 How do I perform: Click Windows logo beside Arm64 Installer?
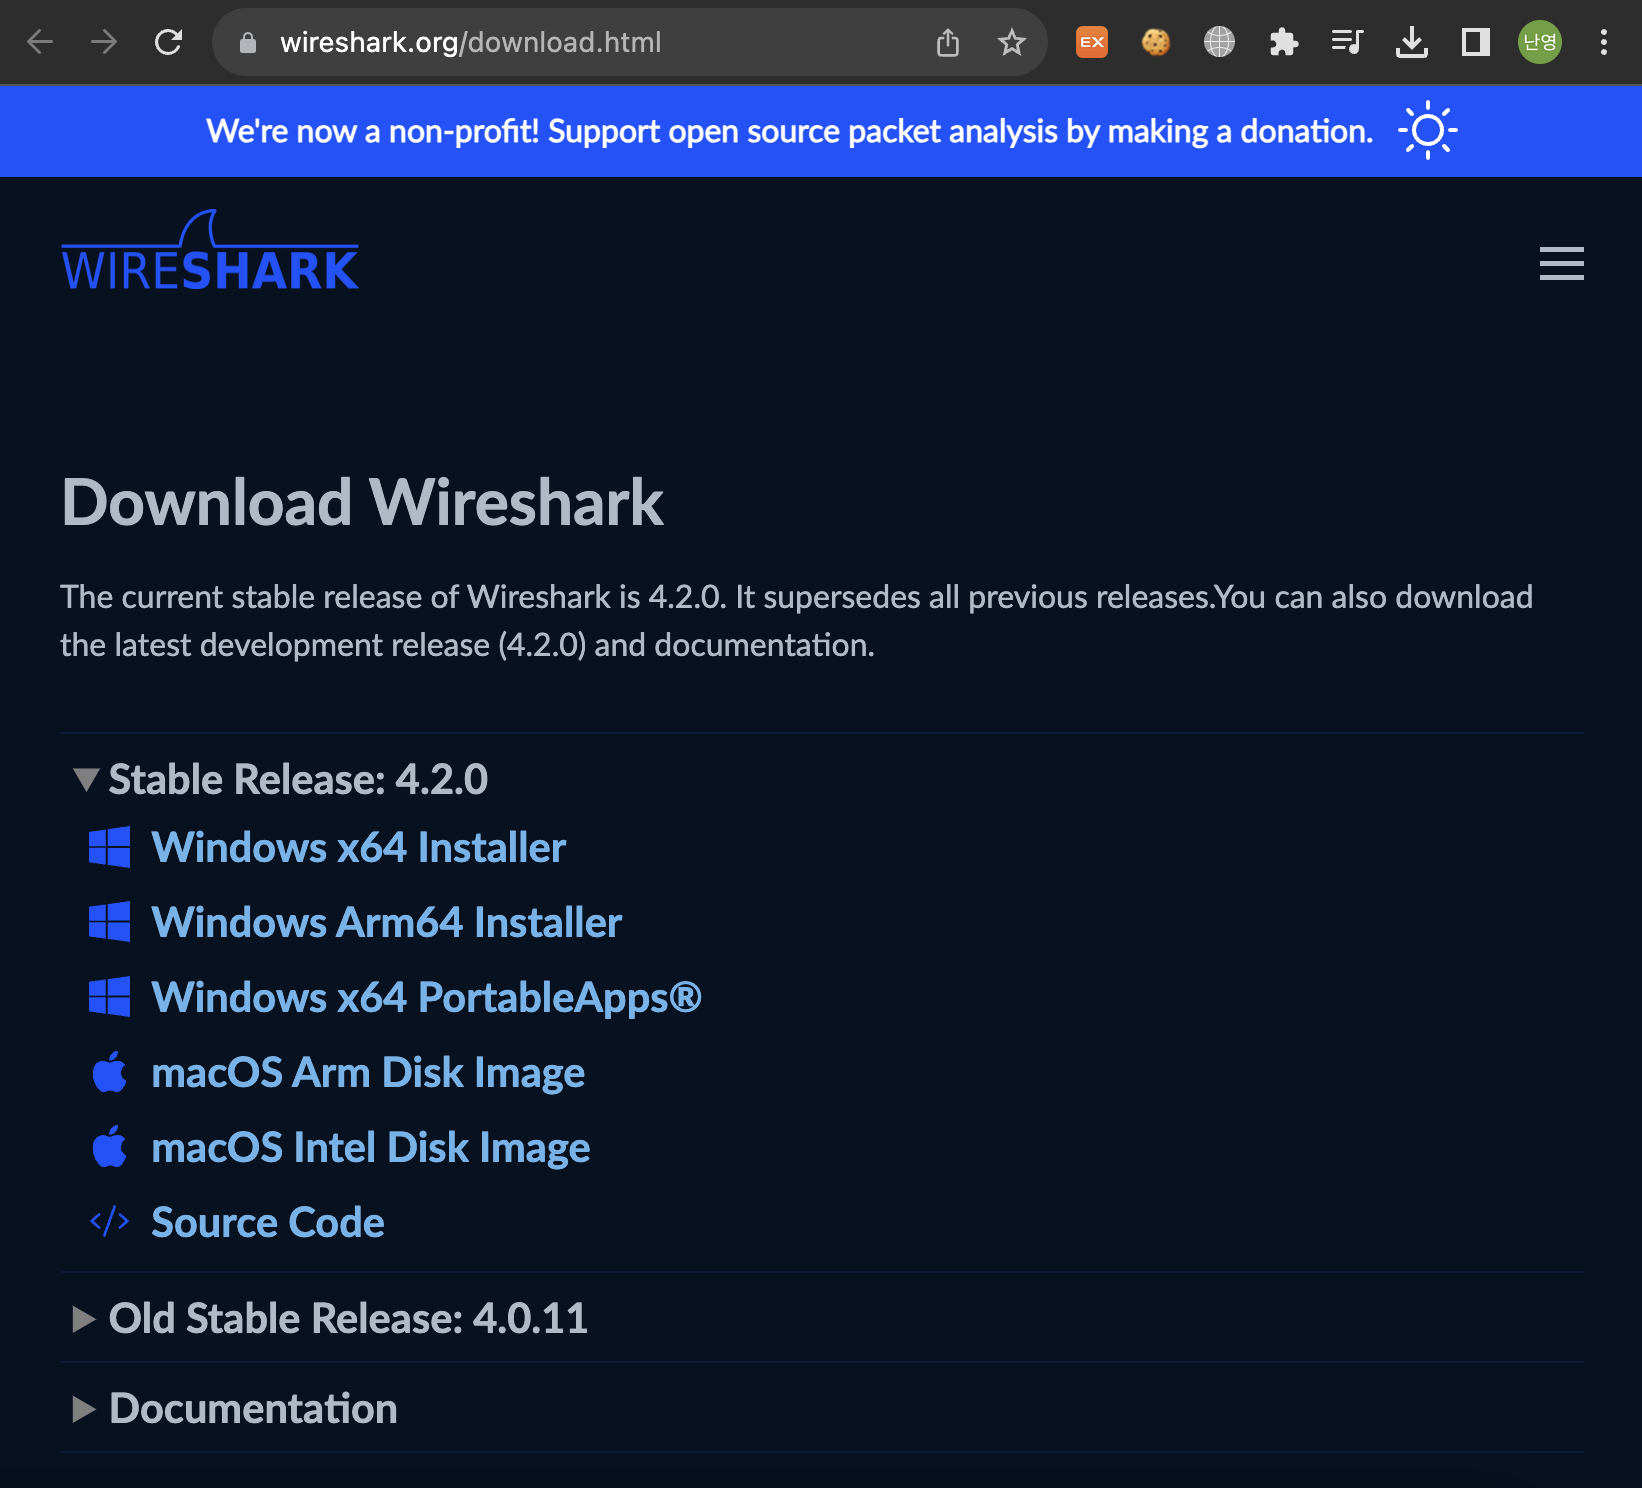(x=109, y=922)
